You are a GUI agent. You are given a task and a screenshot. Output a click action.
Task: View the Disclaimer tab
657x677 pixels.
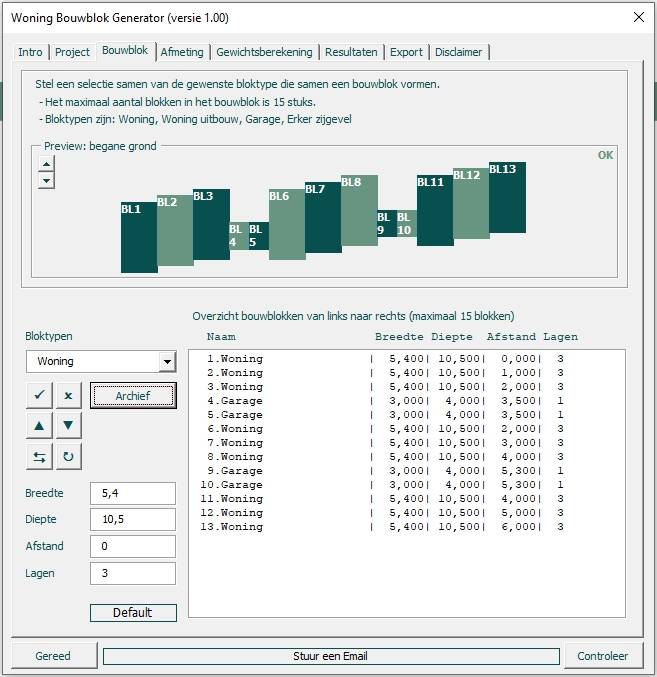coord(458,52)
